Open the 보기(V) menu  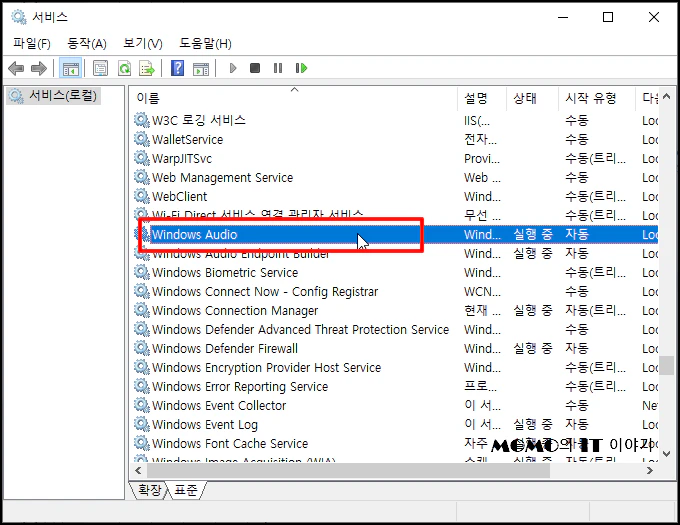tap(143, 43)
